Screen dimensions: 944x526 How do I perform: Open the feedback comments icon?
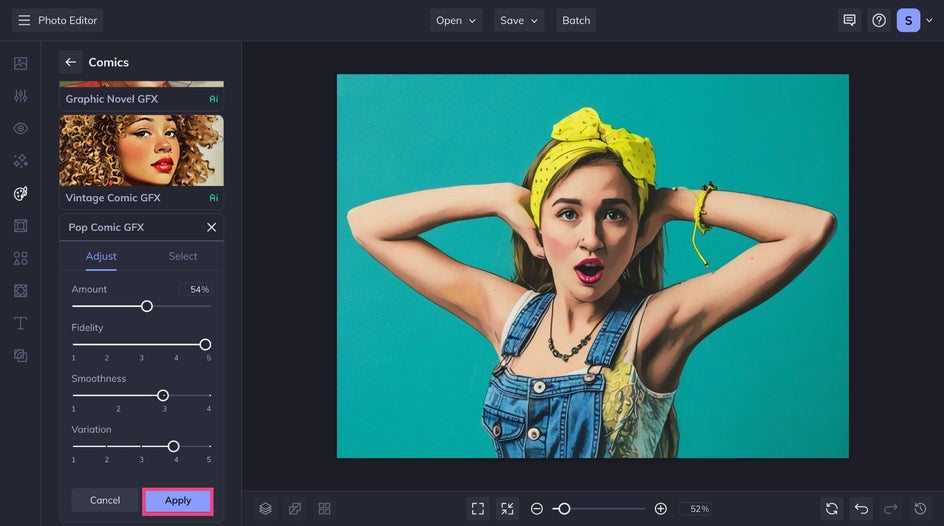pyautogui.click(x=849, y=20)
